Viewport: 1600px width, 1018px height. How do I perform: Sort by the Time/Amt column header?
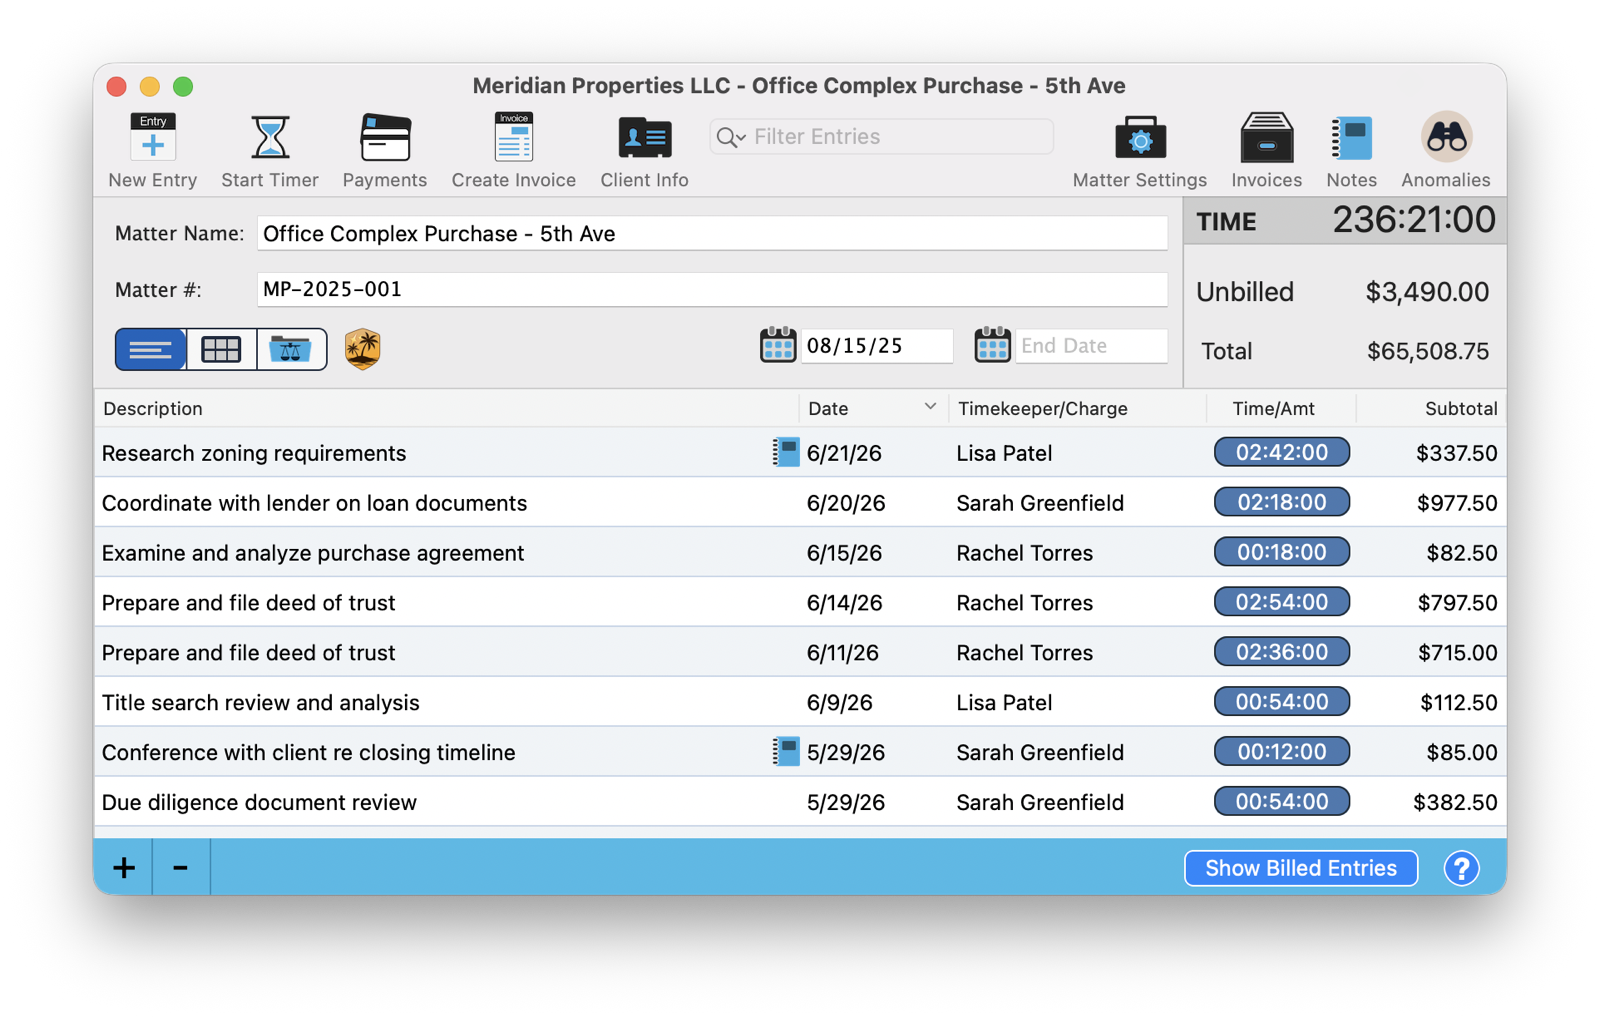pyautogui.click(x=1281, y=408)
